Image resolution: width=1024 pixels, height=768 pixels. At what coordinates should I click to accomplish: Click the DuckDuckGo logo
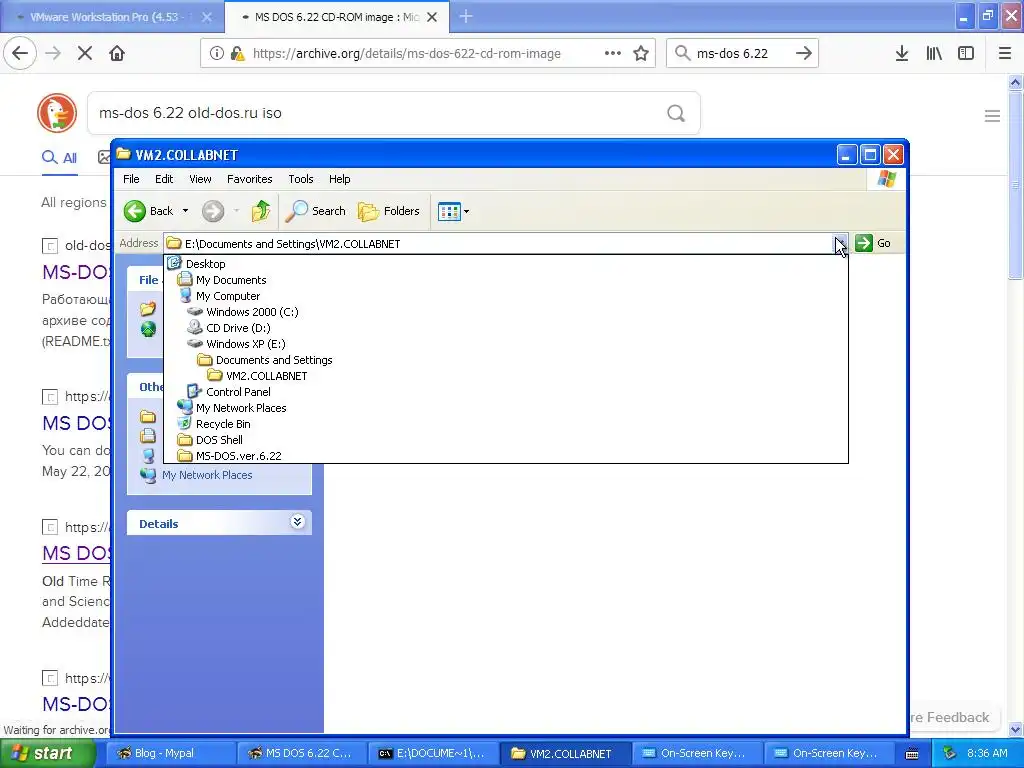[x=57, y=113]
